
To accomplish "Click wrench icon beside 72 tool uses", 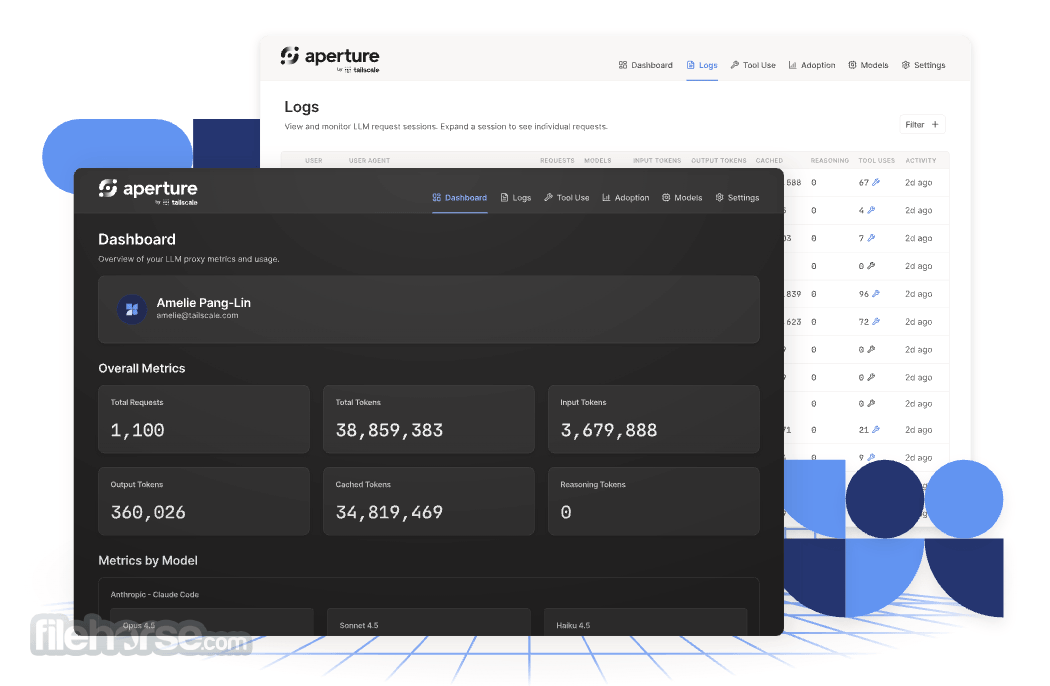I will 876,322.
